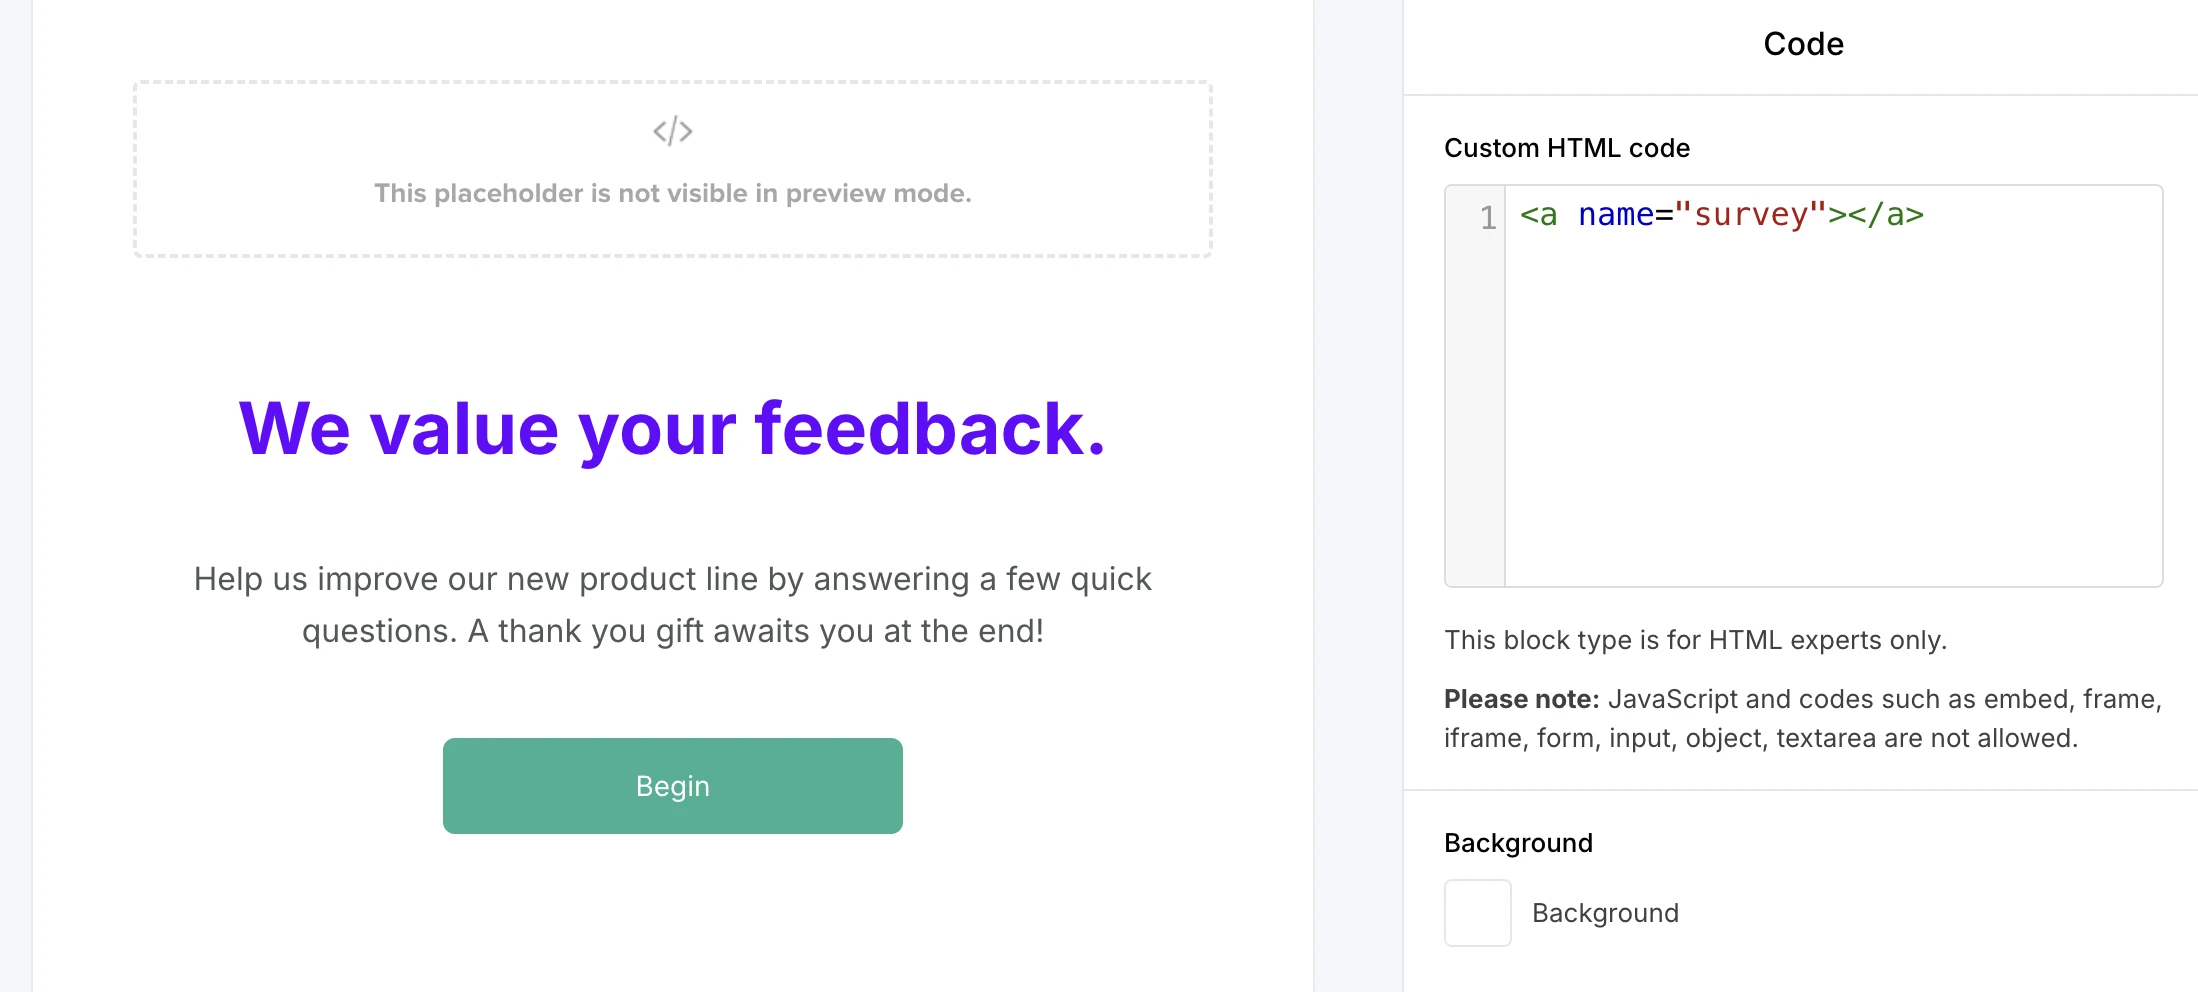Select the 'placeholder is not visible' message text
2198x992 pixels.
point(672,193)
